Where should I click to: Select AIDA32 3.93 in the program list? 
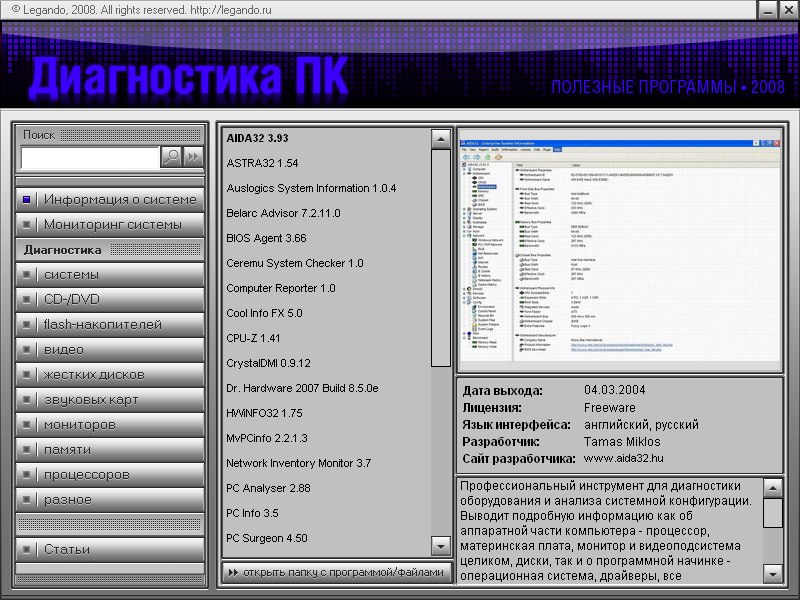pyautogui.click(x=257, y=138)
